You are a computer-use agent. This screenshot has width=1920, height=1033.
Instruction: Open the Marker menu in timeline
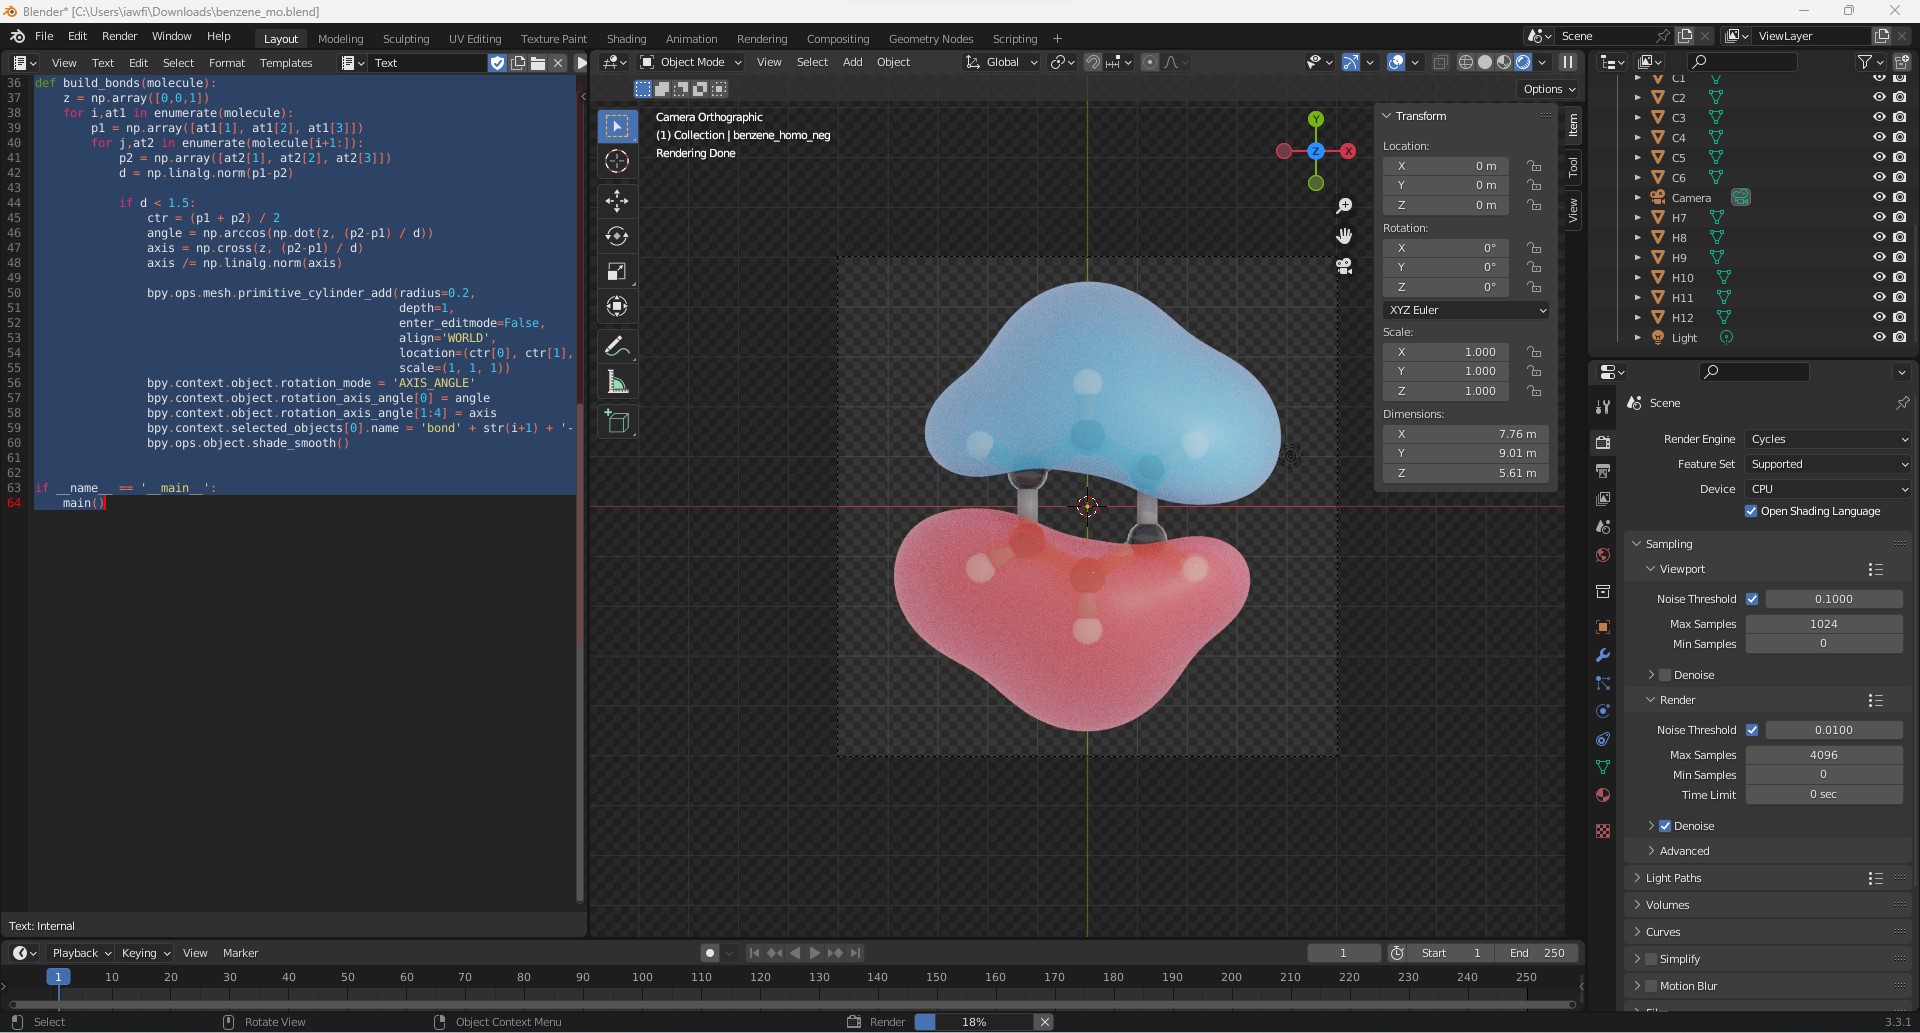pyautogui.click(x=240, y=953)
